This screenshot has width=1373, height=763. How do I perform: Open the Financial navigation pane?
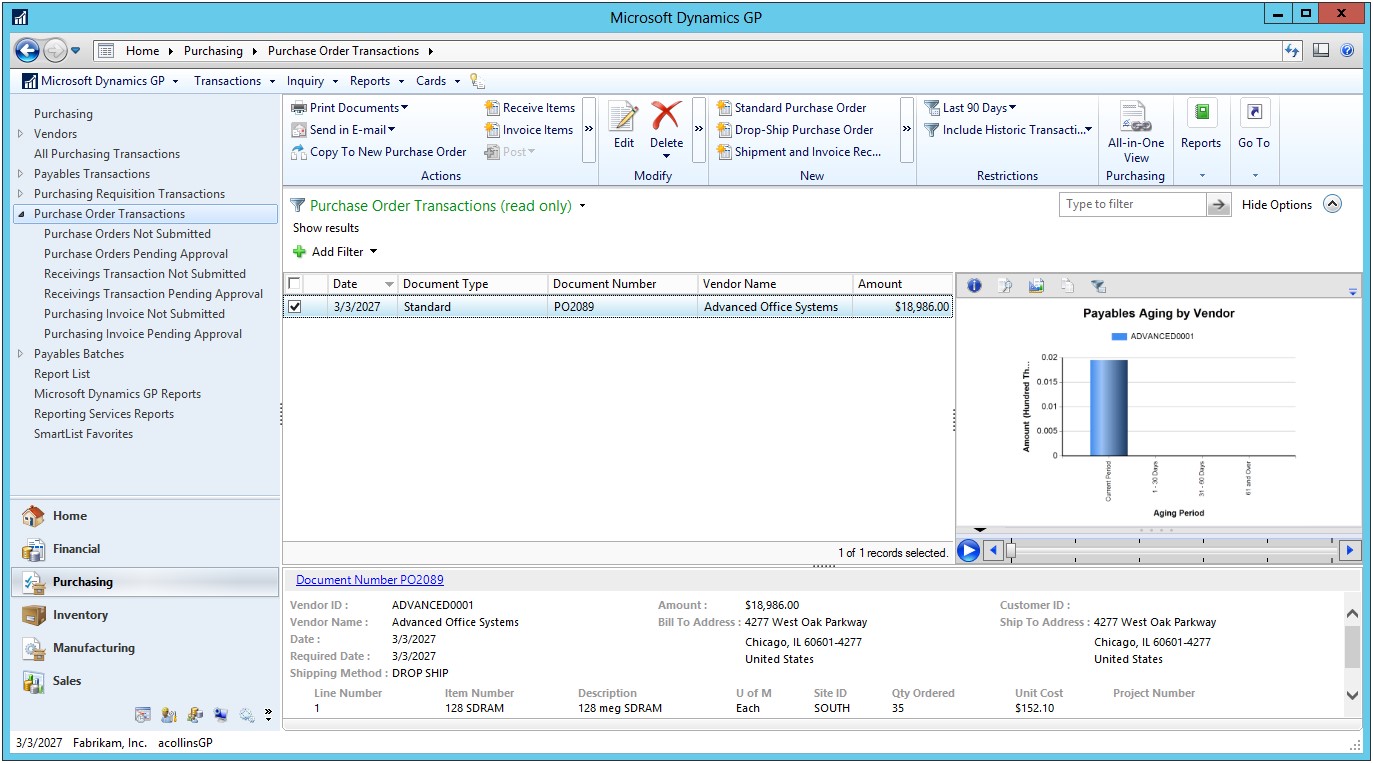(145, 549)
